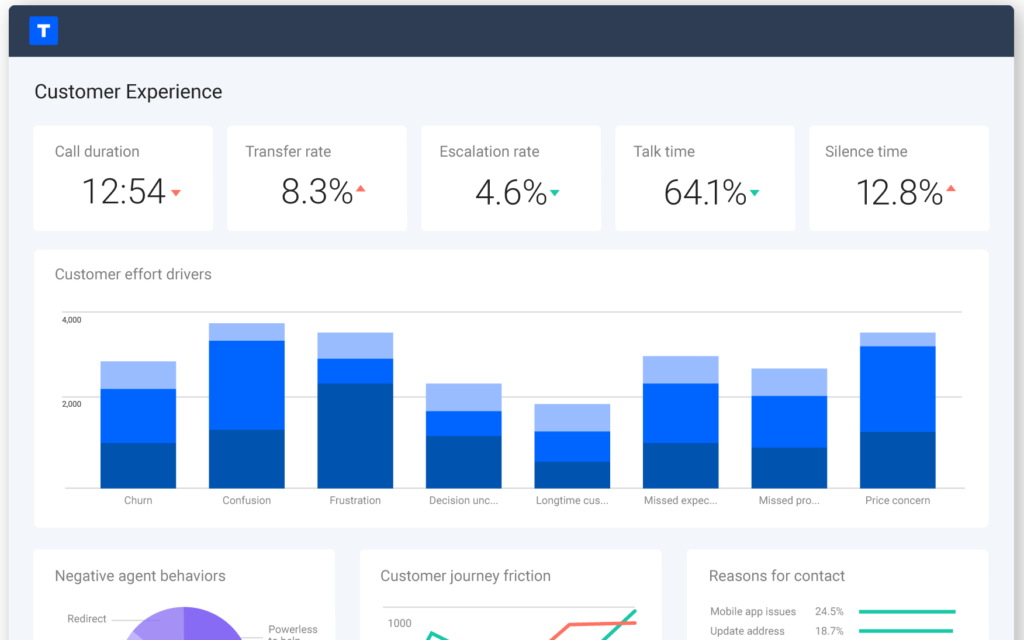This screenshot has height=640, width=1024.
Task: Click the Customer Experience heading
Action: coord(127,91)
